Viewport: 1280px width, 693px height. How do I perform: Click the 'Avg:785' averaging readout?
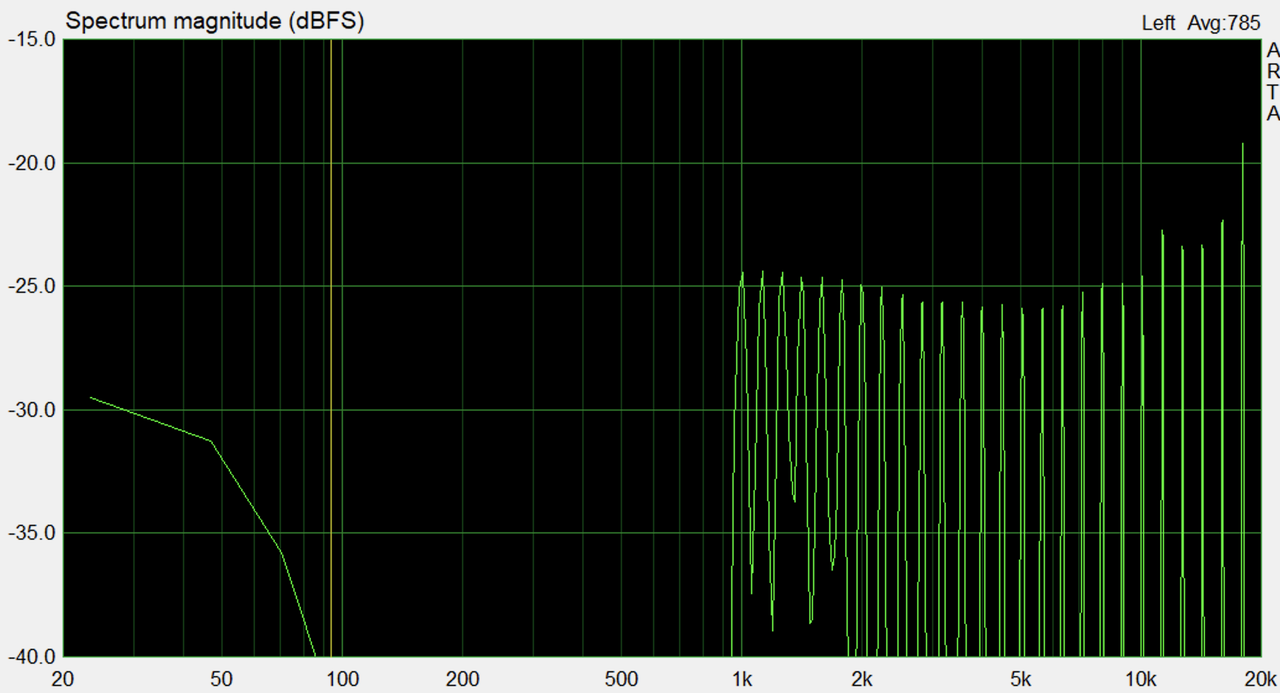point(1224,24)
